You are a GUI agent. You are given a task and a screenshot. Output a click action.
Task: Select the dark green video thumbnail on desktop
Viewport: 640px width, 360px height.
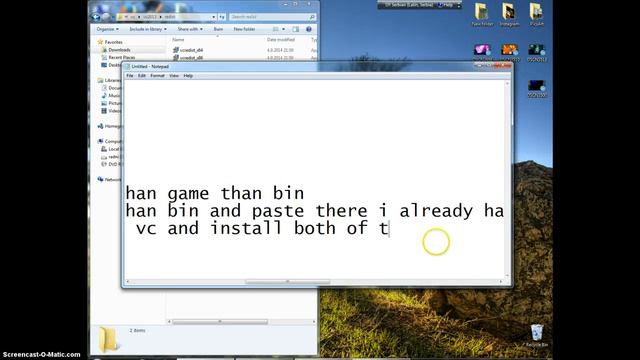[536, 52]
